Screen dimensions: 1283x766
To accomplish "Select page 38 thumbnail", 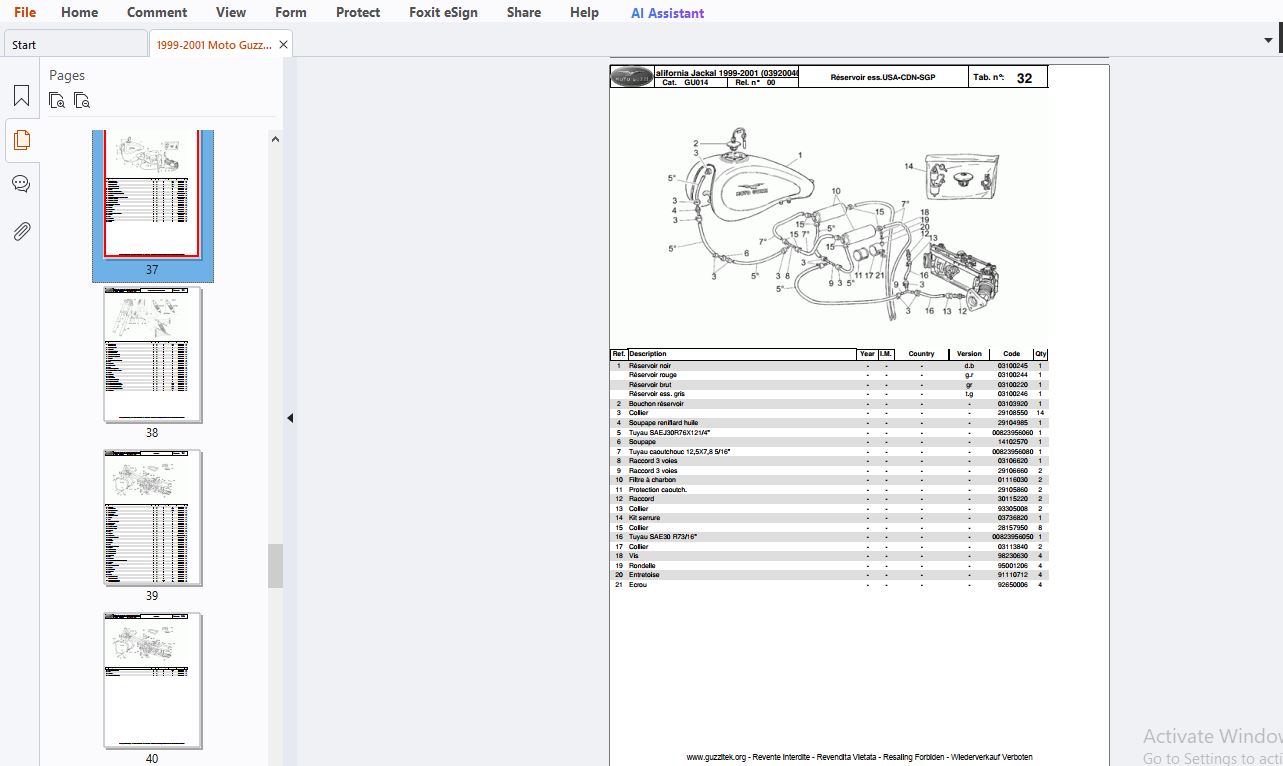I will click(x=153, y=355).
